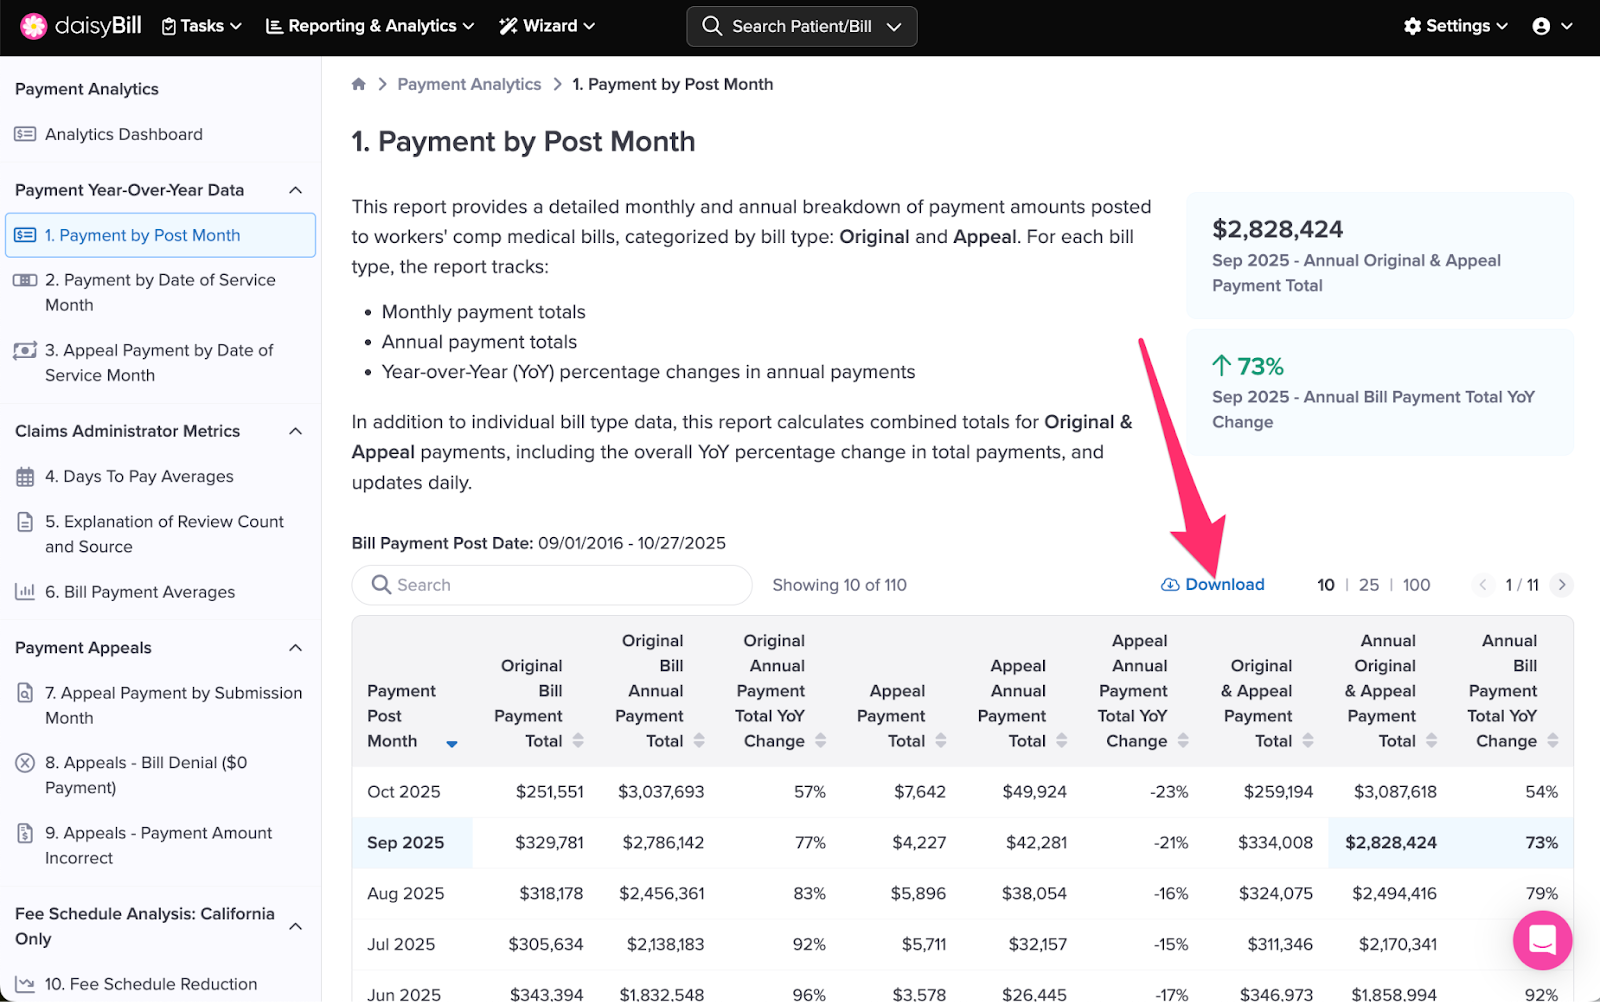Open the chat support bubble
The image size is (1600, 1002).
(x=1542, y=940)
